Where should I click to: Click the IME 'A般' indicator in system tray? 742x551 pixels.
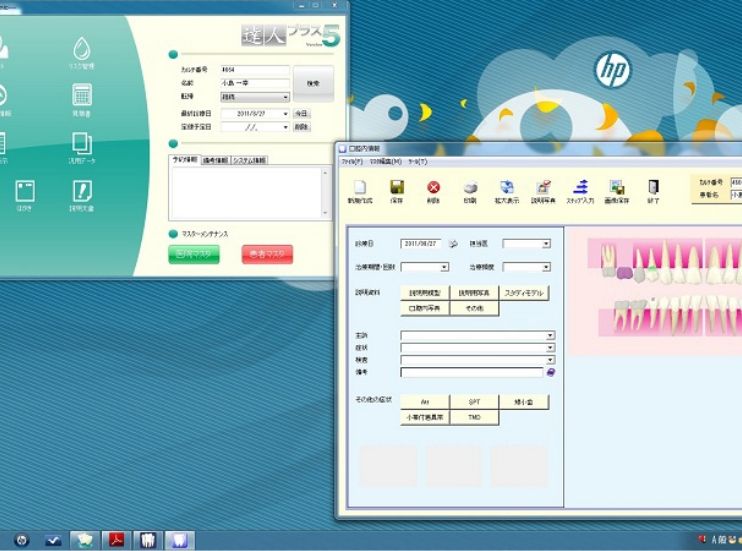[718, 540]
